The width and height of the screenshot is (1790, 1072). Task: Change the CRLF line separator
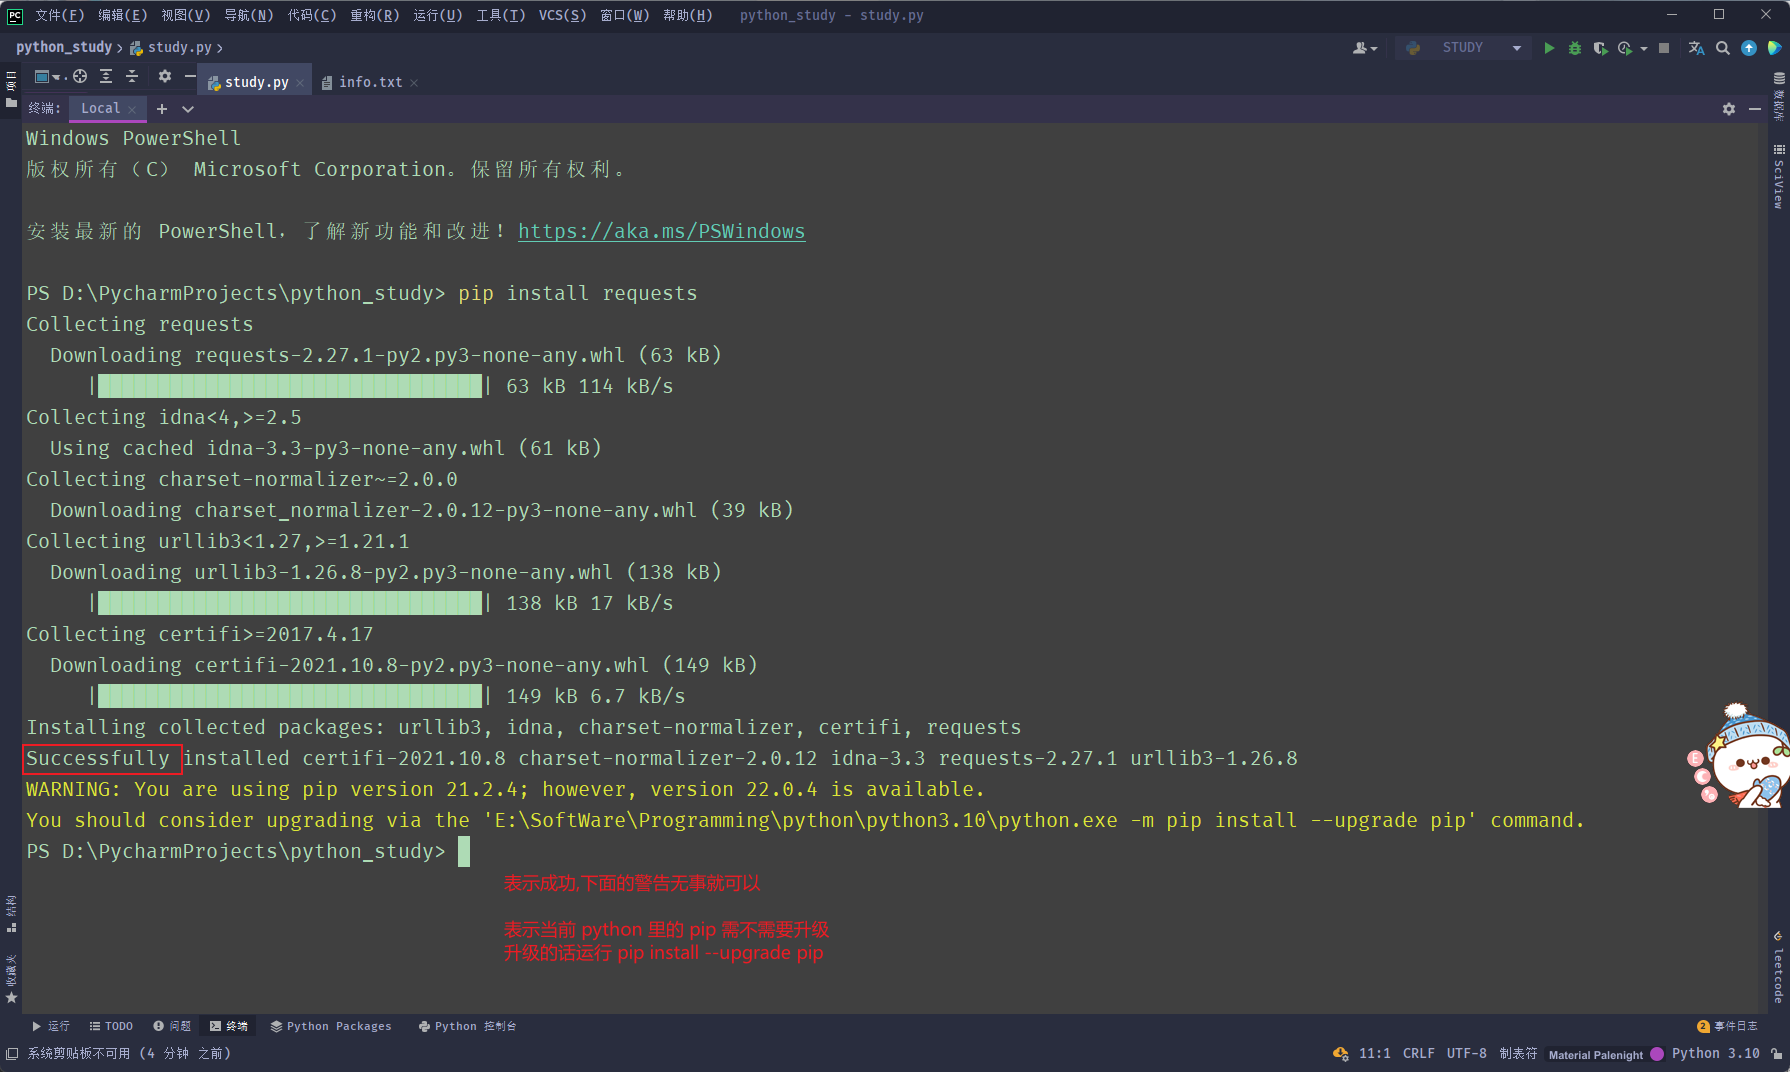(1418, 1053)
